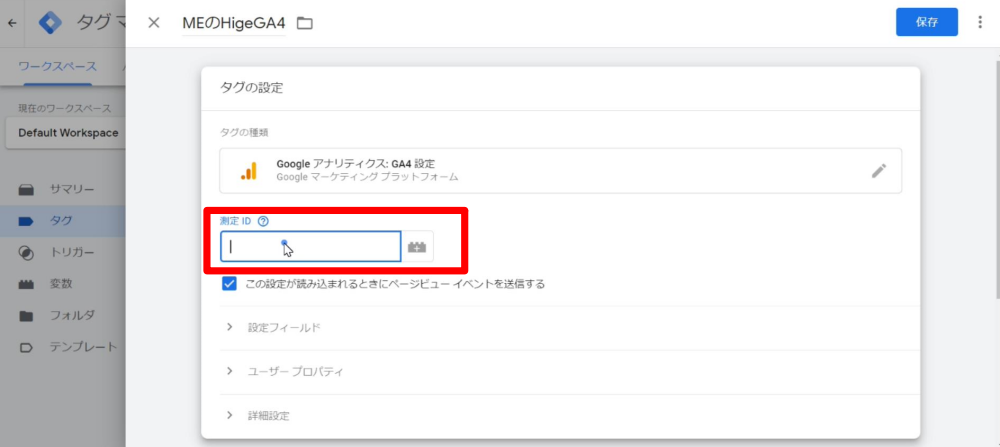Open サマリー in the sidebar

tap(72, 190)
